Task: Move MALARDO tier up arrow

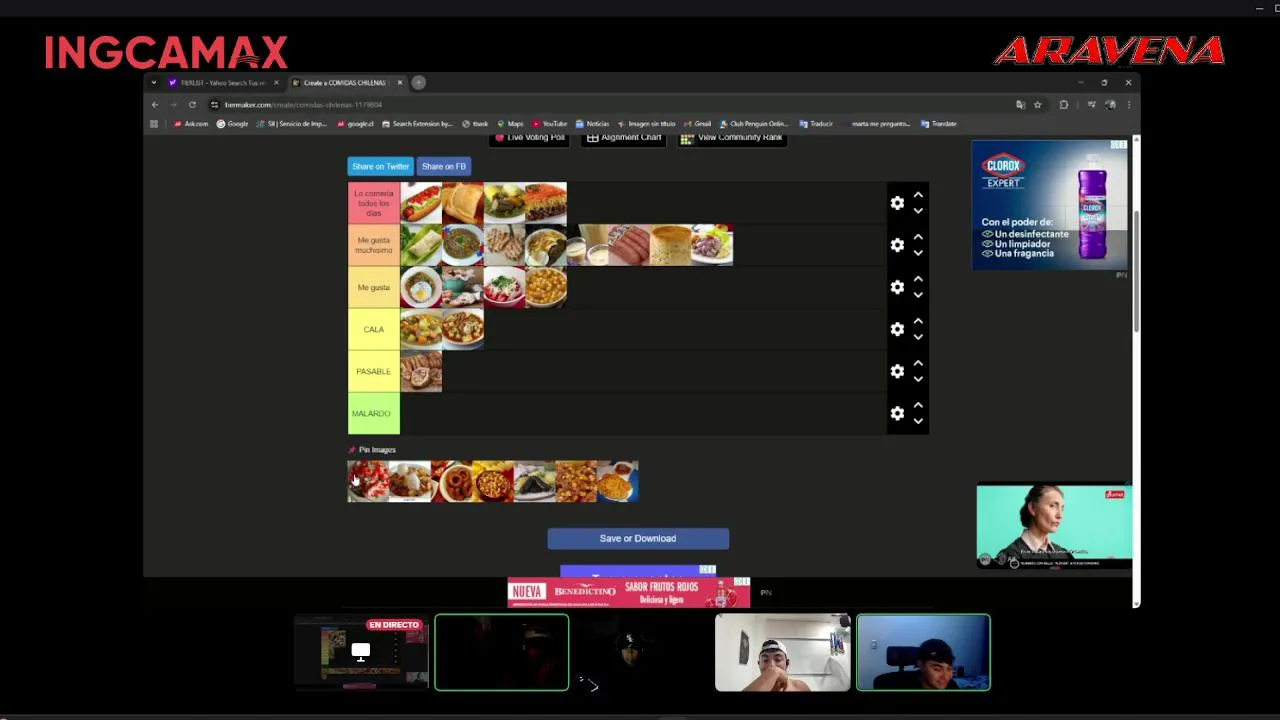Action: (x=918, y=405)
